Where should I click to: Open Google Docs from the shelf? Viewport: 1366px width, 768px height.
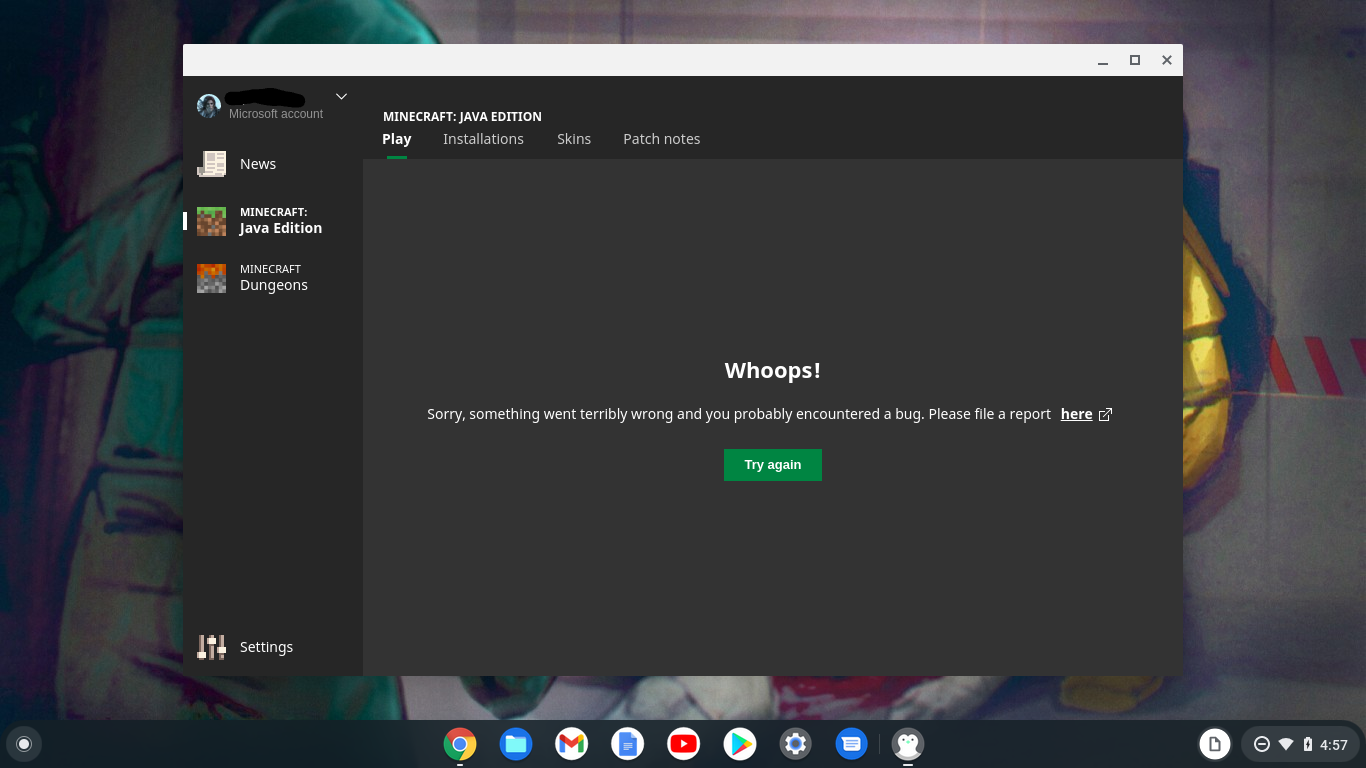[x=628, y=744]
